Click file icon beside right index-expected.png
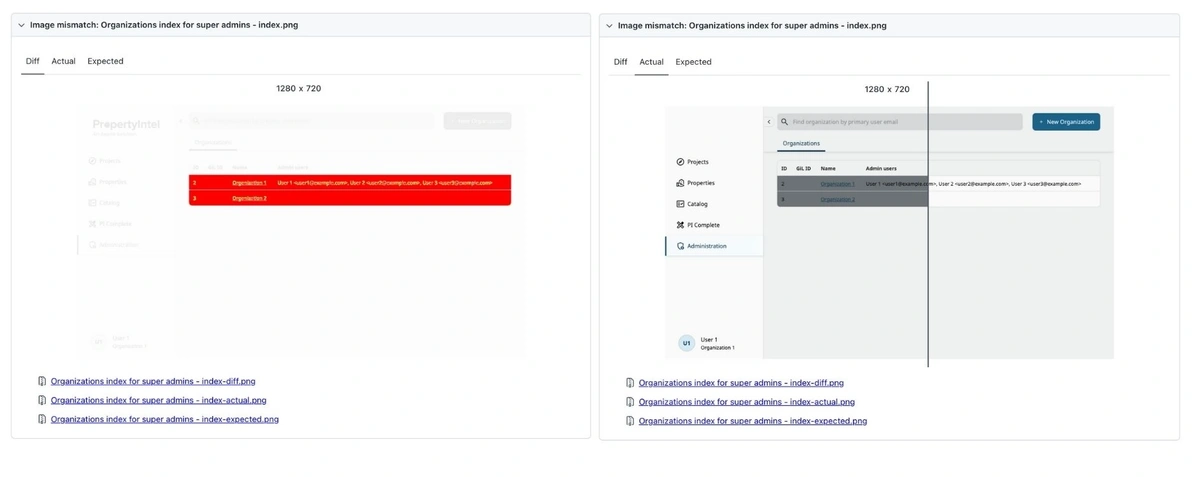The image size is (1200, 477). tap(630, 421)
